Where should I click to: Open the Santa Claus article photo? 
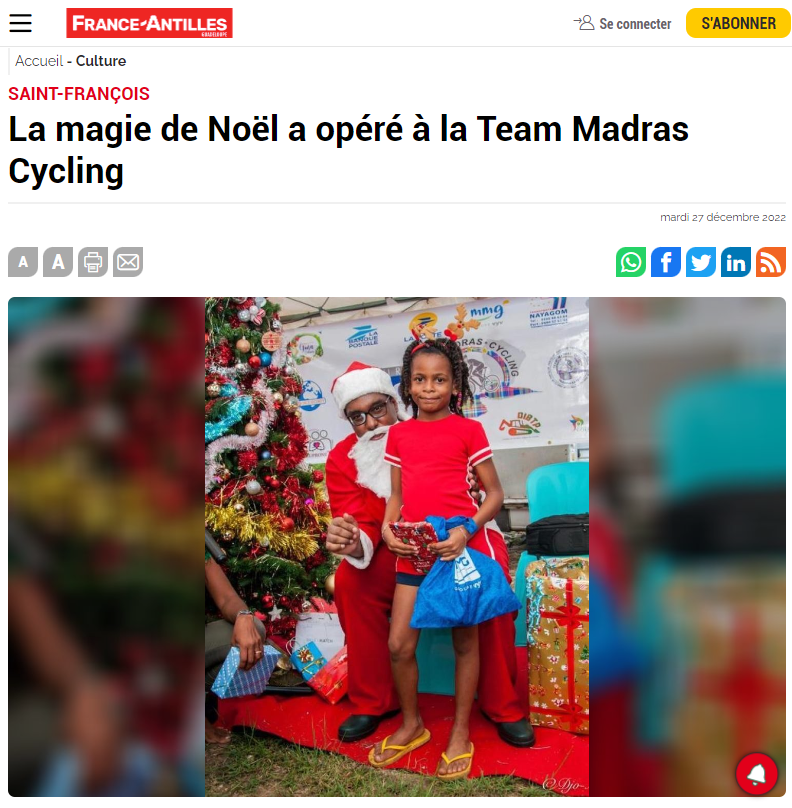coord(397,547)
